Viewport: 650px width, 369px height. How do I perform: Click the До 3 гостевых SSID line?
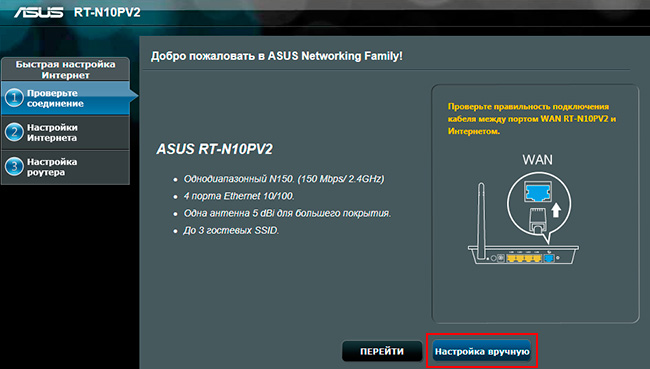click(x=231, y=230)
